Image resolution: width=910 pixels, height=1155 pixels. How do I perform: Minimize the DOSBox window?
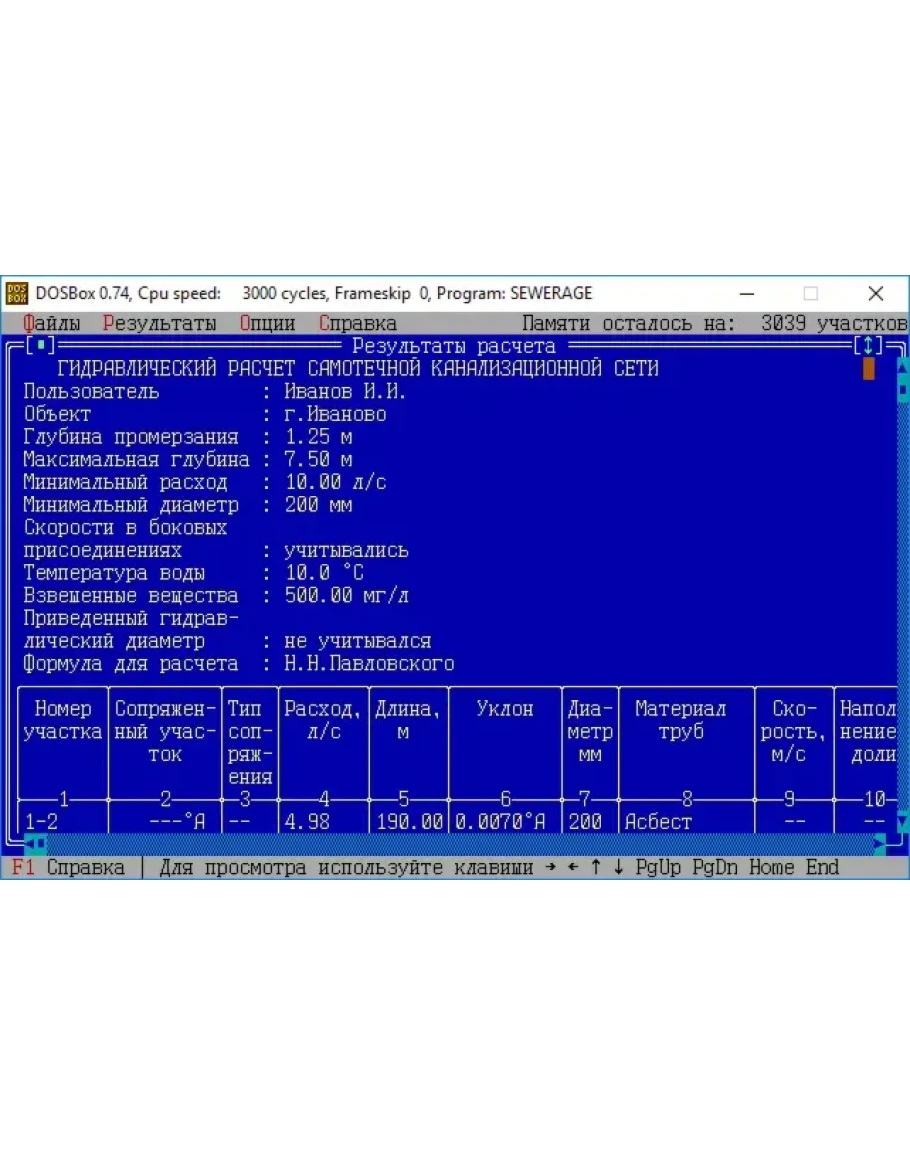(747, 293)
